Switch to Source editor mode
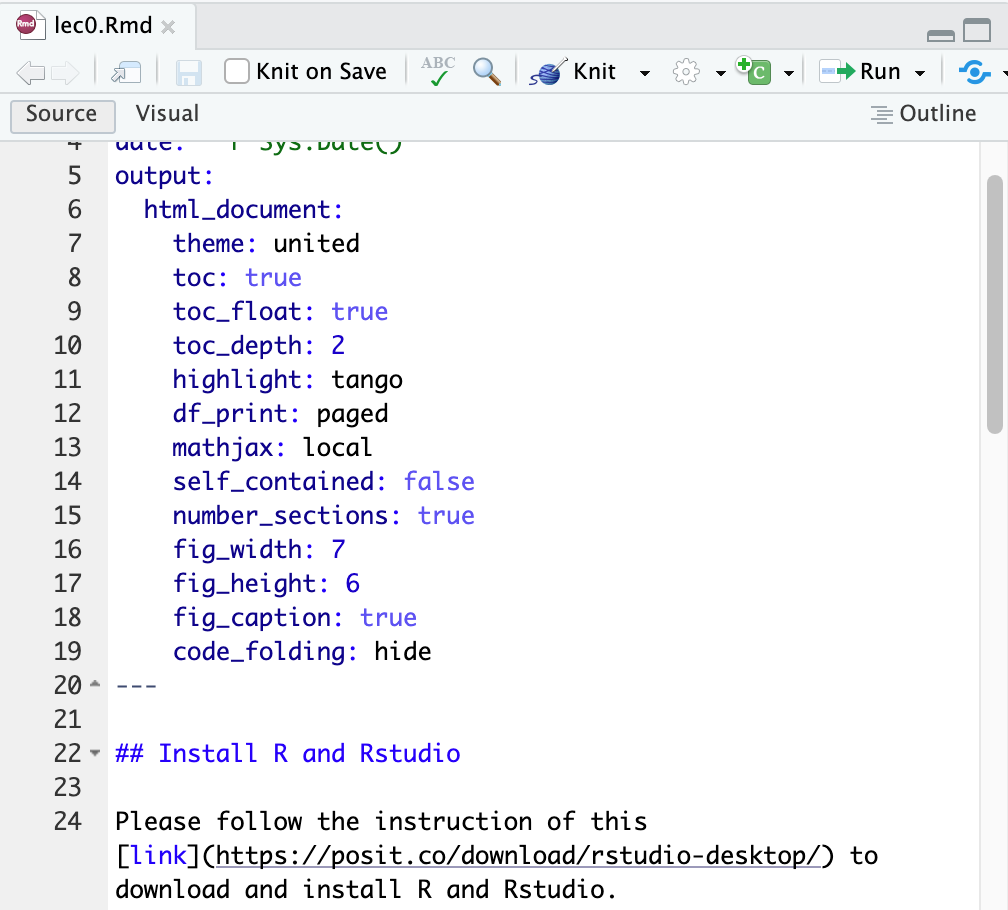Viewport: 1008px width, 910px height. 62,114
